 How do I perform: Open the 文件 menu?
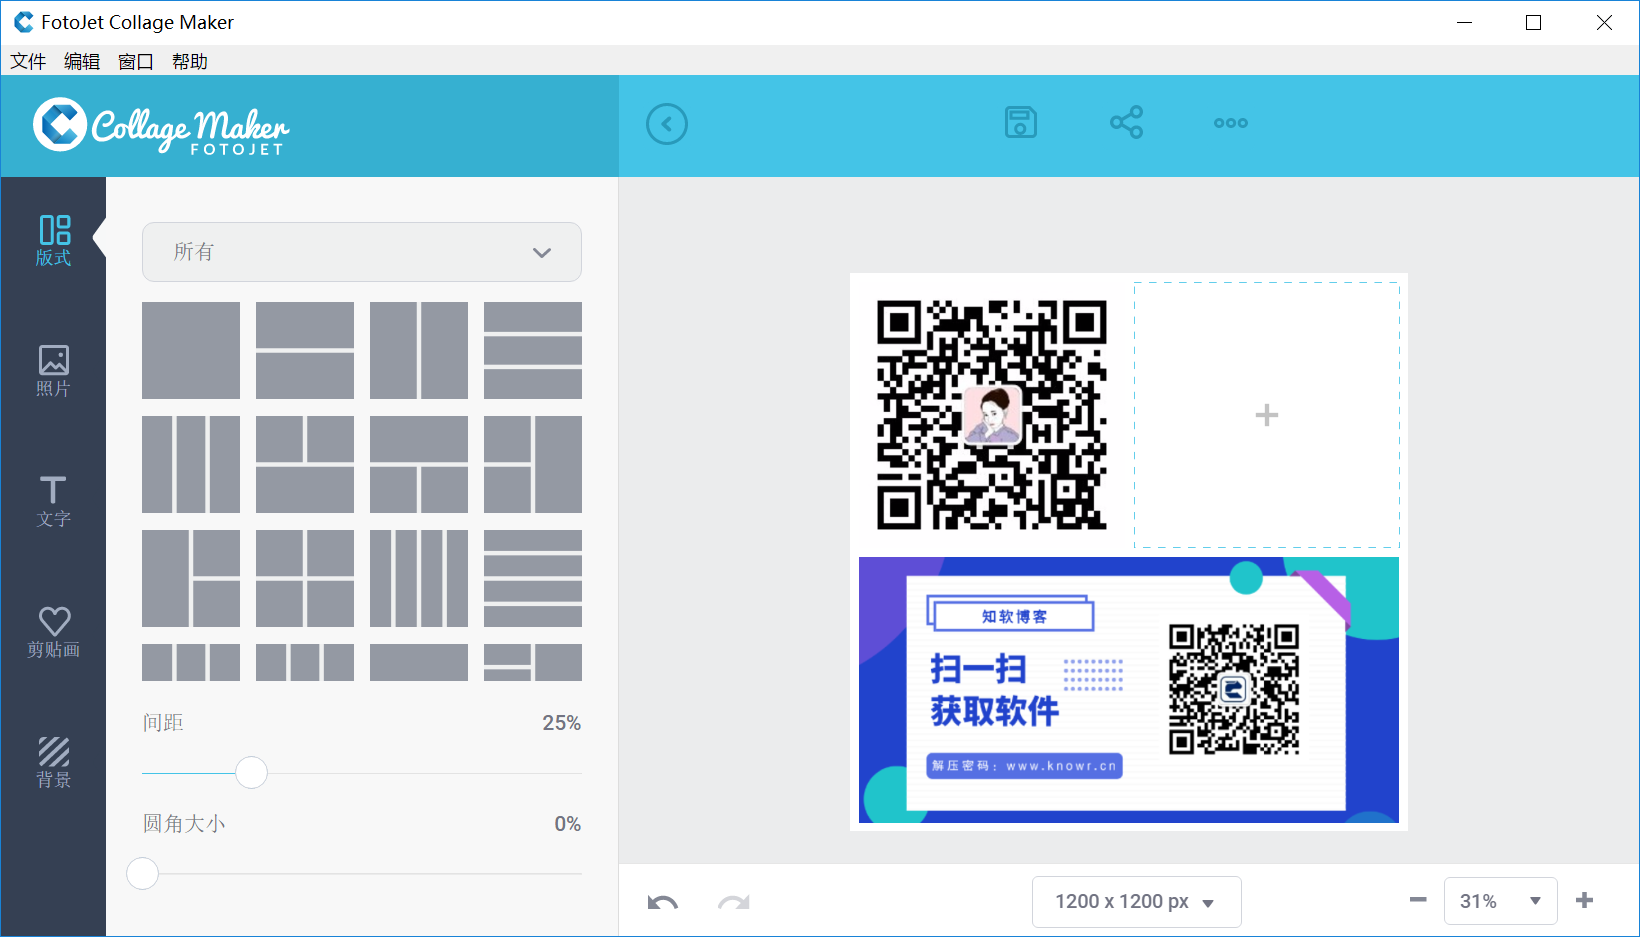click(x=28, y=61)
